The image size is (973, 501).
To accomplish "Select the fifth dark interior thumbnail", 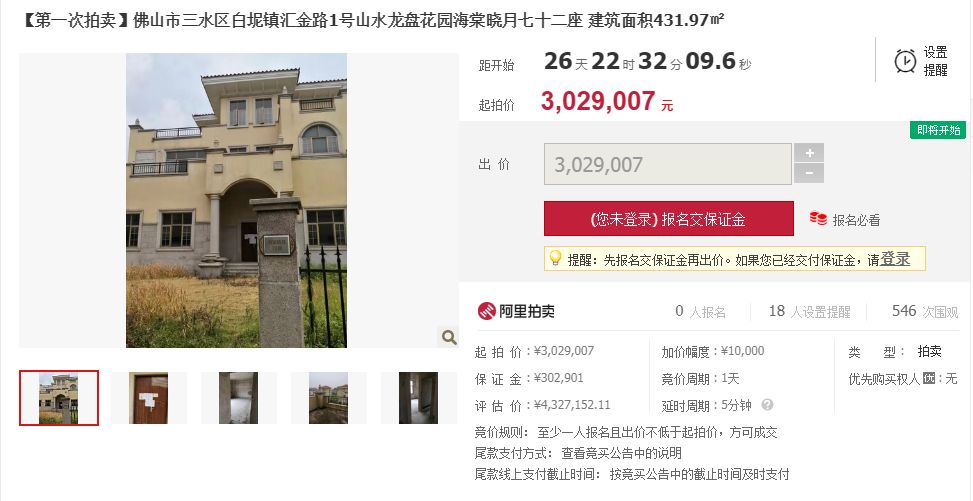I will (x=418, y=398).
